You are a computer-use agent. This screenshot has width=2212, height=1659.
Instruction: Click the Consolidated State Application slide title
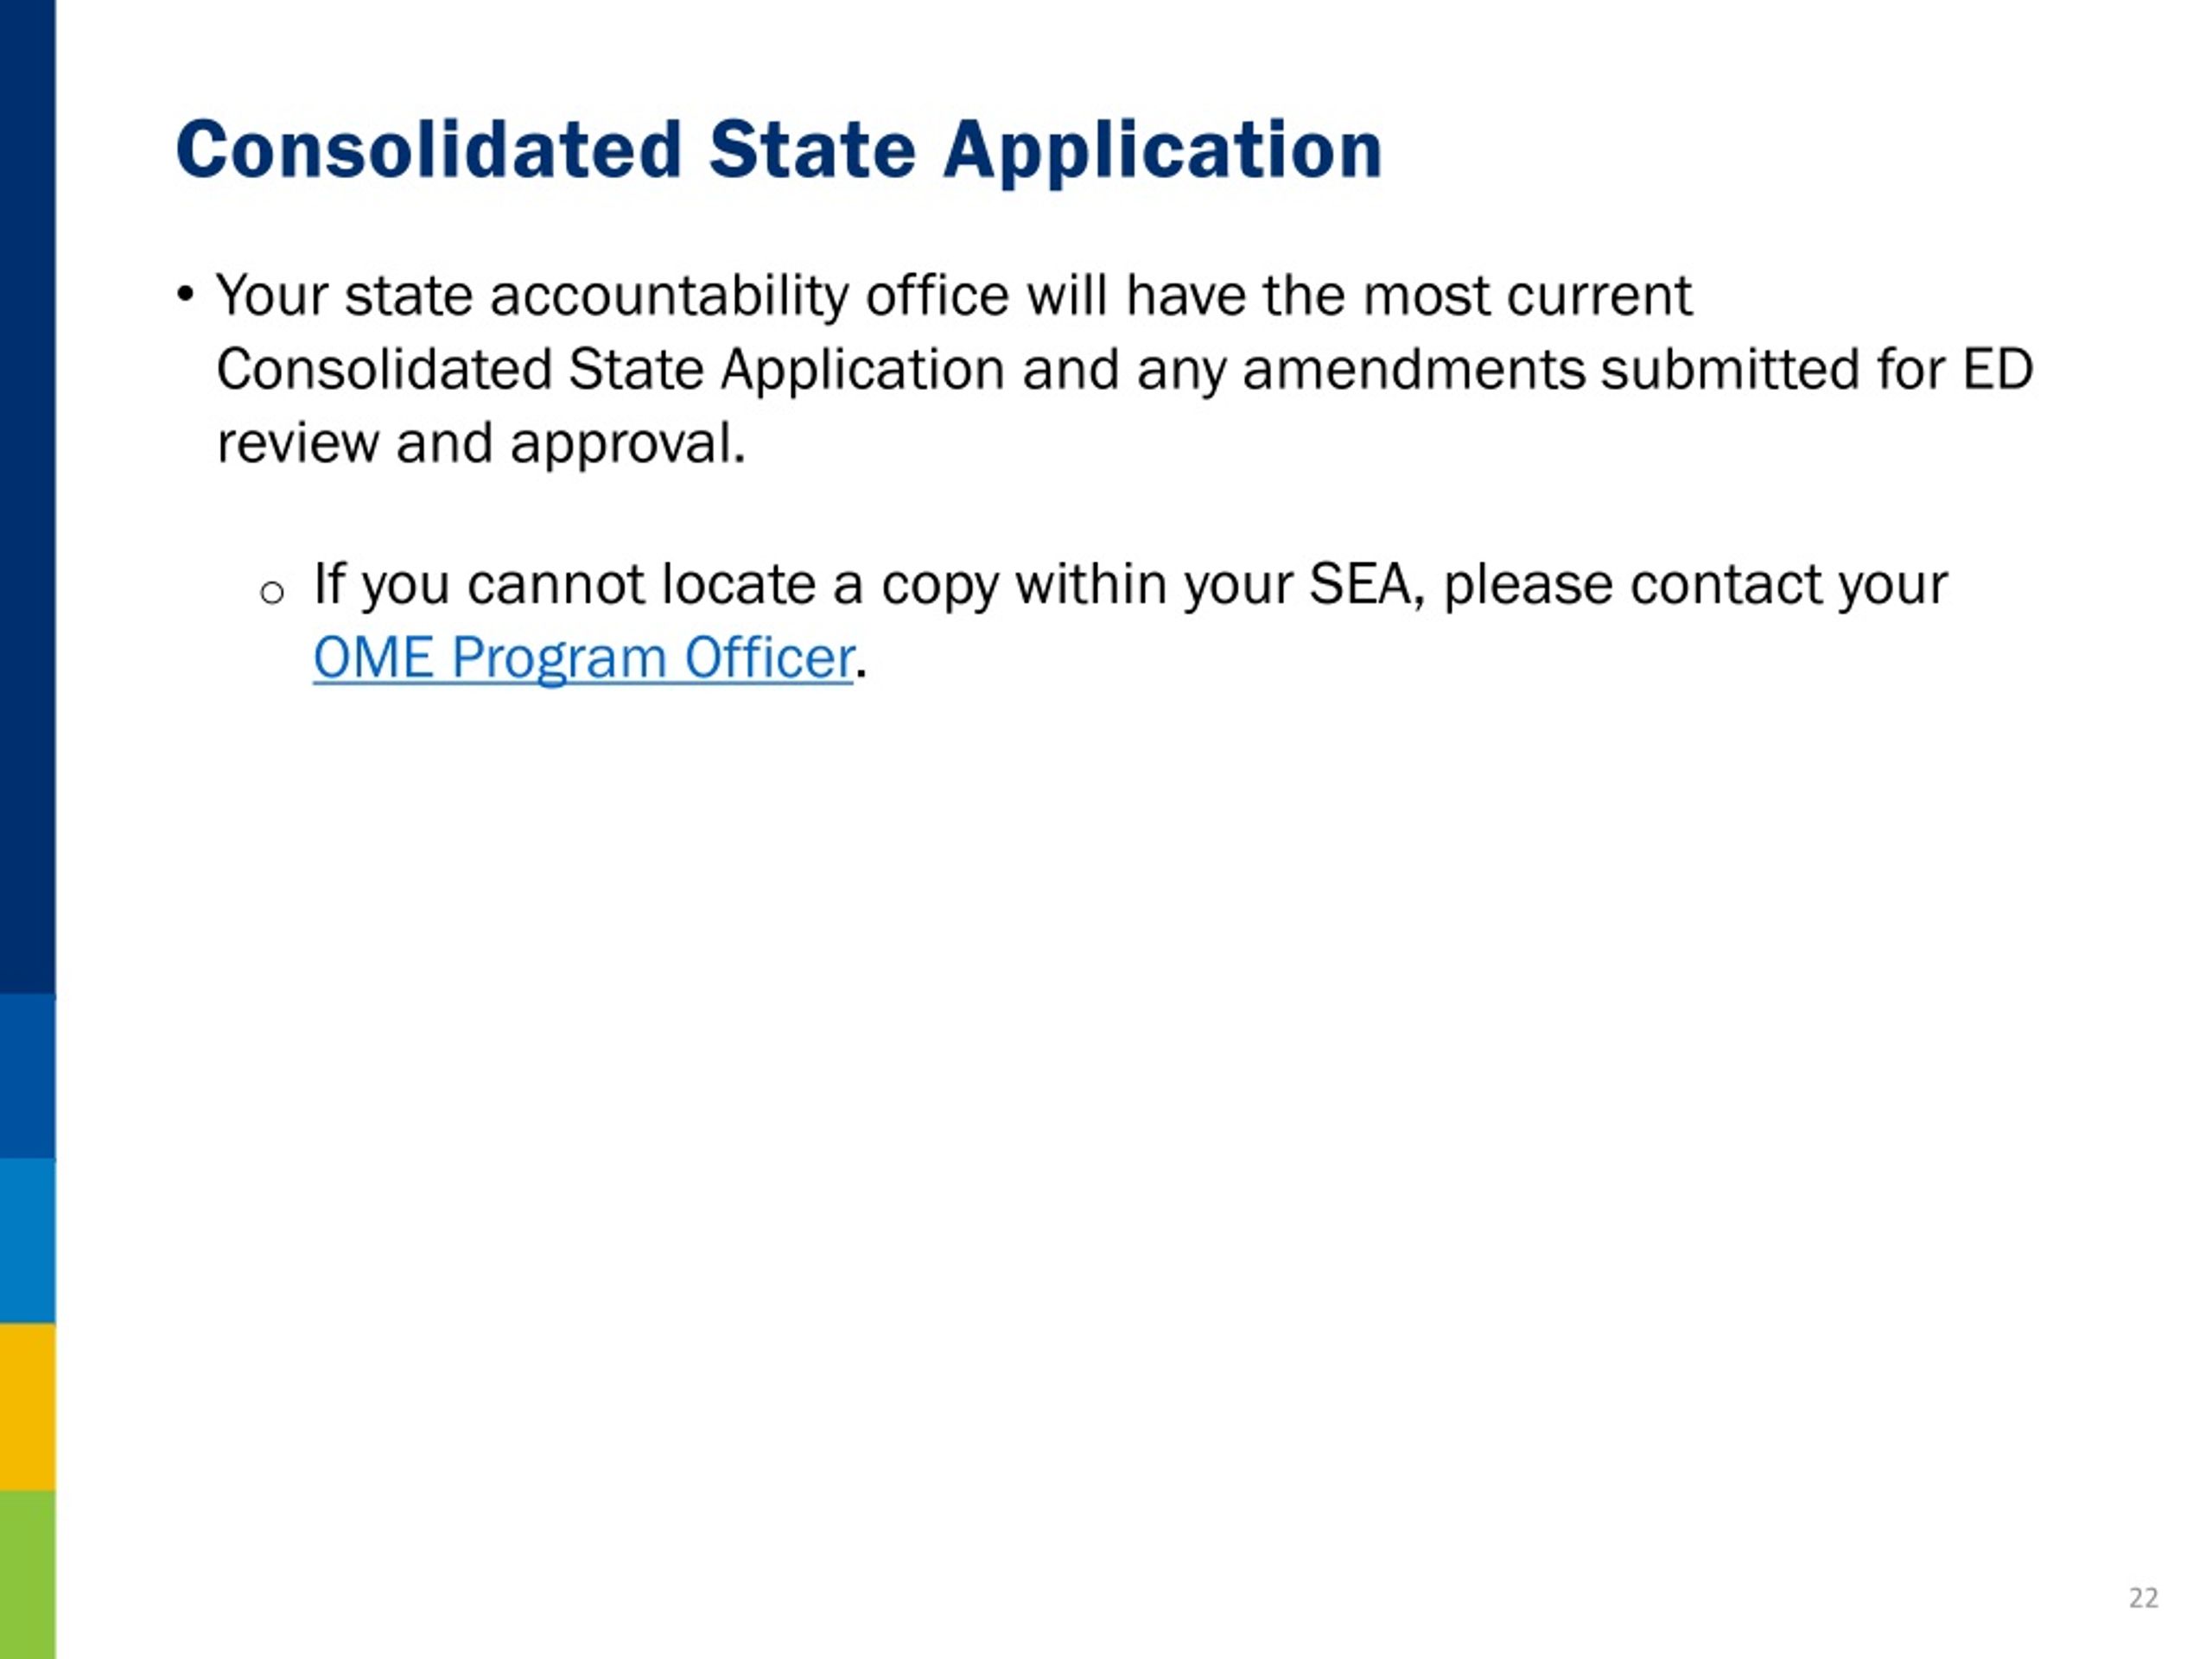point(779,151)
